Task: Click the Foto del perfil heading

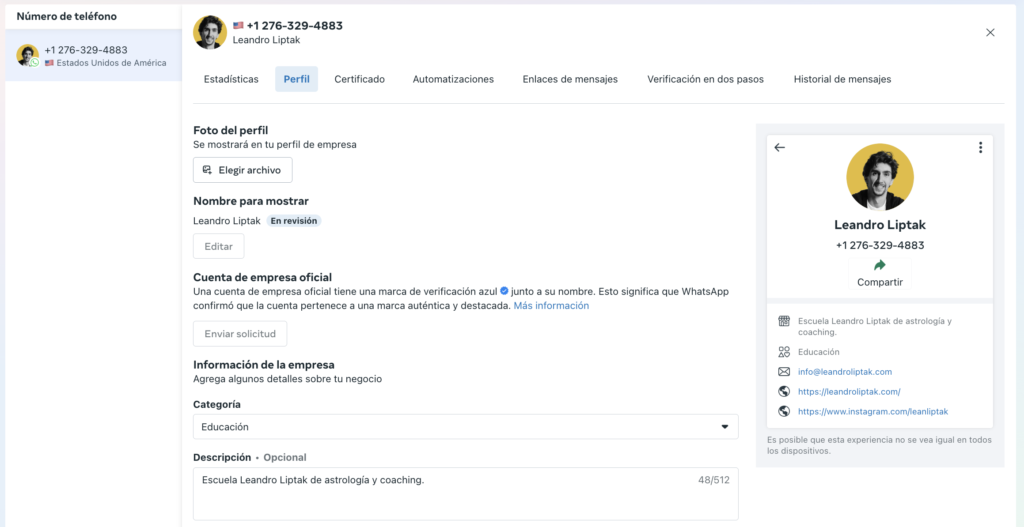Action: point(231,131)
